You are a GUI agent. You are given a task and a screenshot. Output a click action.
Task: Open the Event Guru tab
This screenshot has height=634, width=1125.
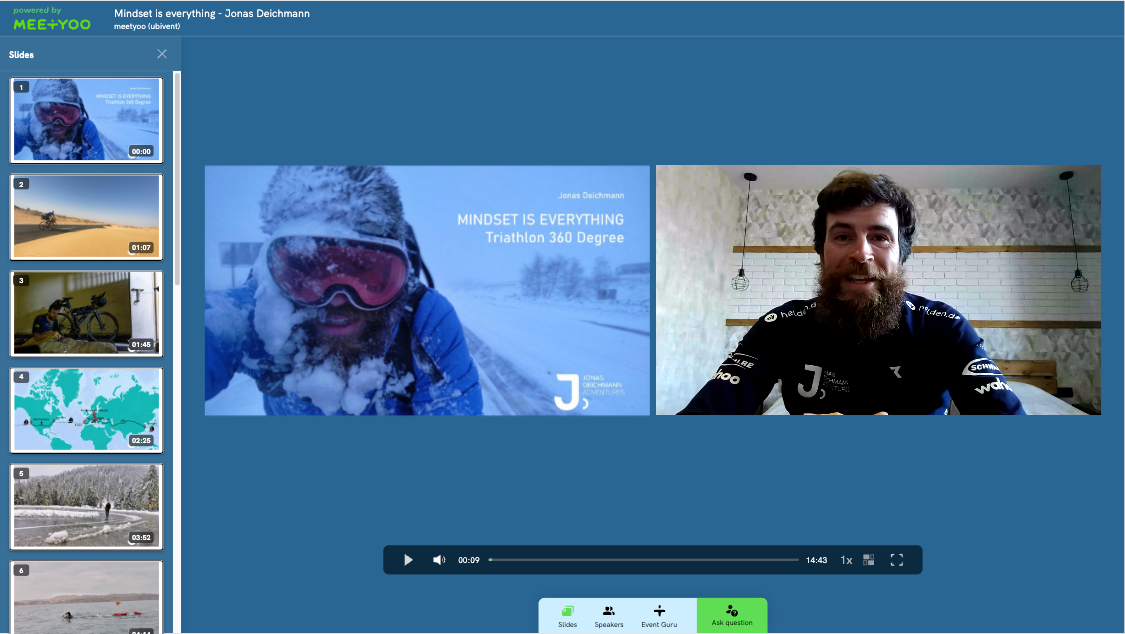pyautogui.click(x=659, y=616)
